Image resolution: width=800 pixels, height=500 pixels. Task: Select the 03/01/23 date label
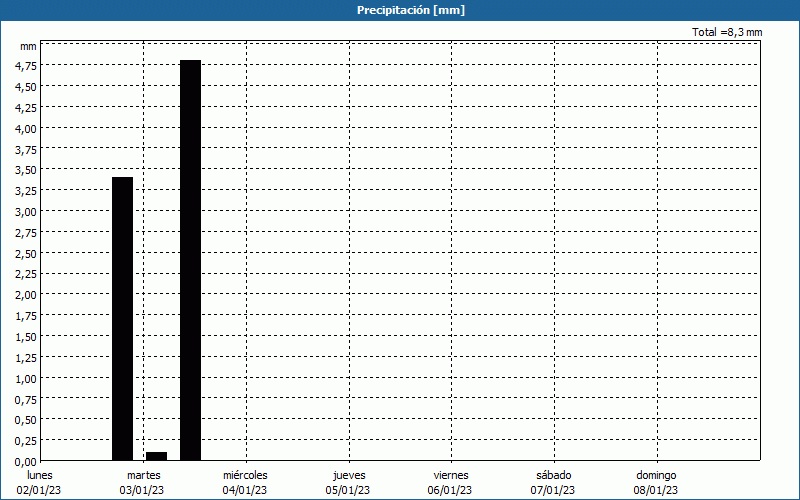tap(142, 490)
